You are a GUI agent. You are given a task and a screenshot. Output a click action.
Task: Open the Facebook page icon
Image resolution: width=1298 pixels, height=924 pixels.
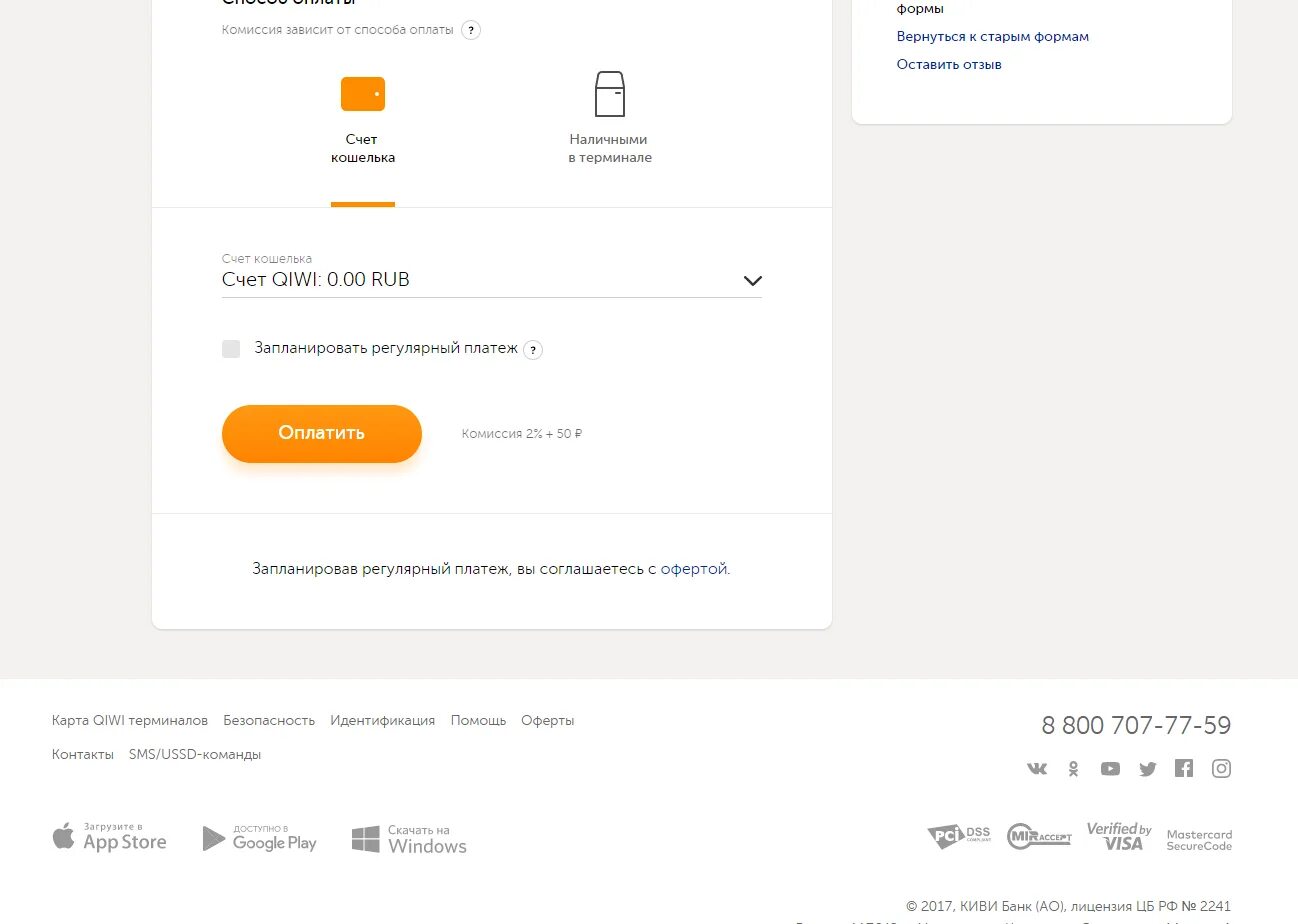click(1184, 768)
